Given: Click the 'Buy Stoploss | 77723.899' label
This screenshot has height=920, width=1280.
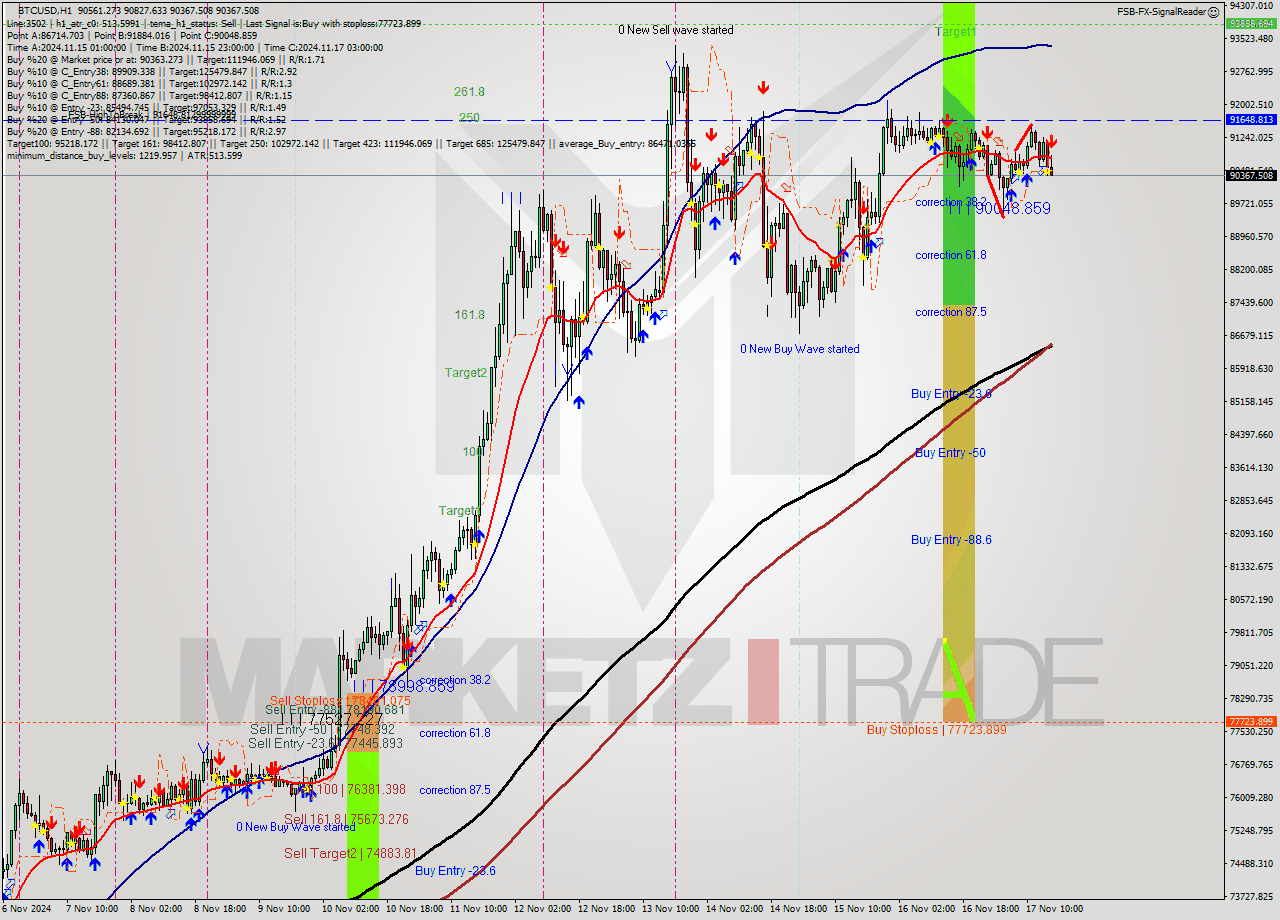Looking at the screenshot, I should (x=936, y=730).
